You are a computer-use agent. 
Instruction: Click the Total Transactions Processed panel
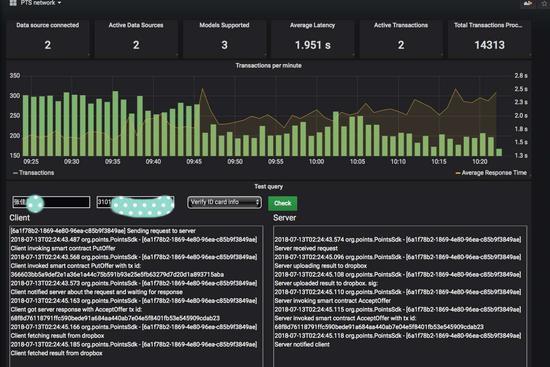pyautogui.click(x=489, y=38)
